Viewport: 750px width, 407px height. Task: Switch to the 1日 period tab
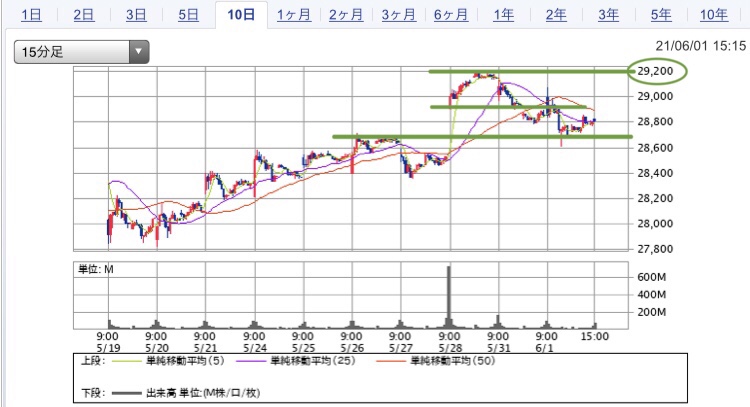pyautogui.click(x=32, y=15)
